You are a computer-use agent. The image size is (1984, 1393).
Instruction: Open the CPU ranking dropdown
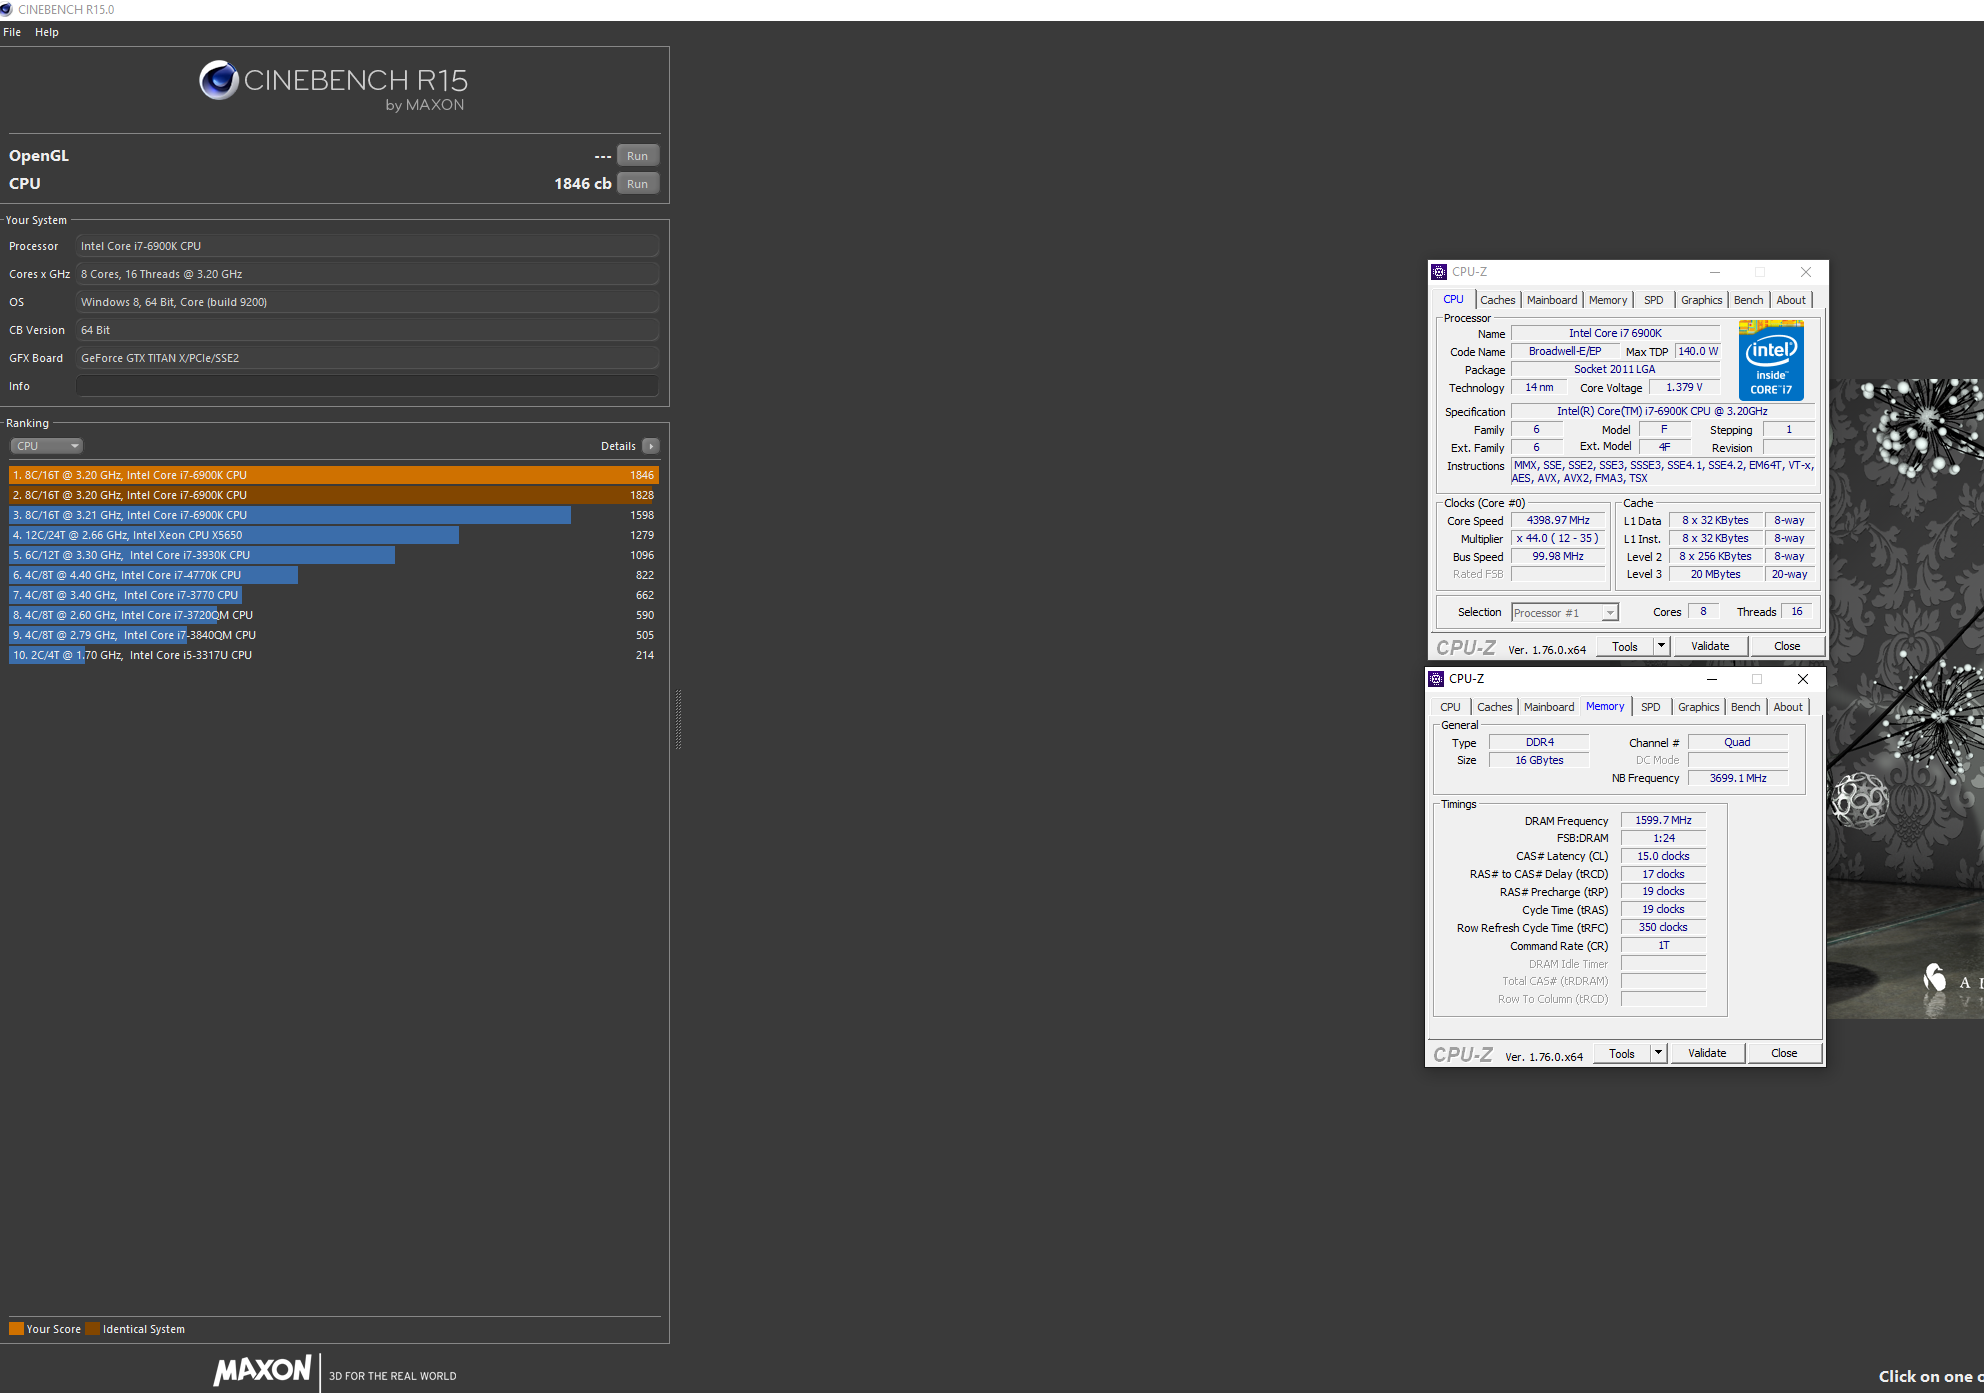point(46,446)
